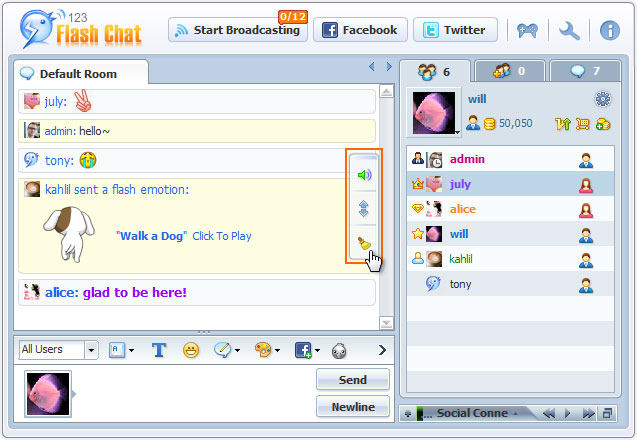Select the user list tab showing 6
Viewport: 637px width, 440px height.
coord(434,72)
